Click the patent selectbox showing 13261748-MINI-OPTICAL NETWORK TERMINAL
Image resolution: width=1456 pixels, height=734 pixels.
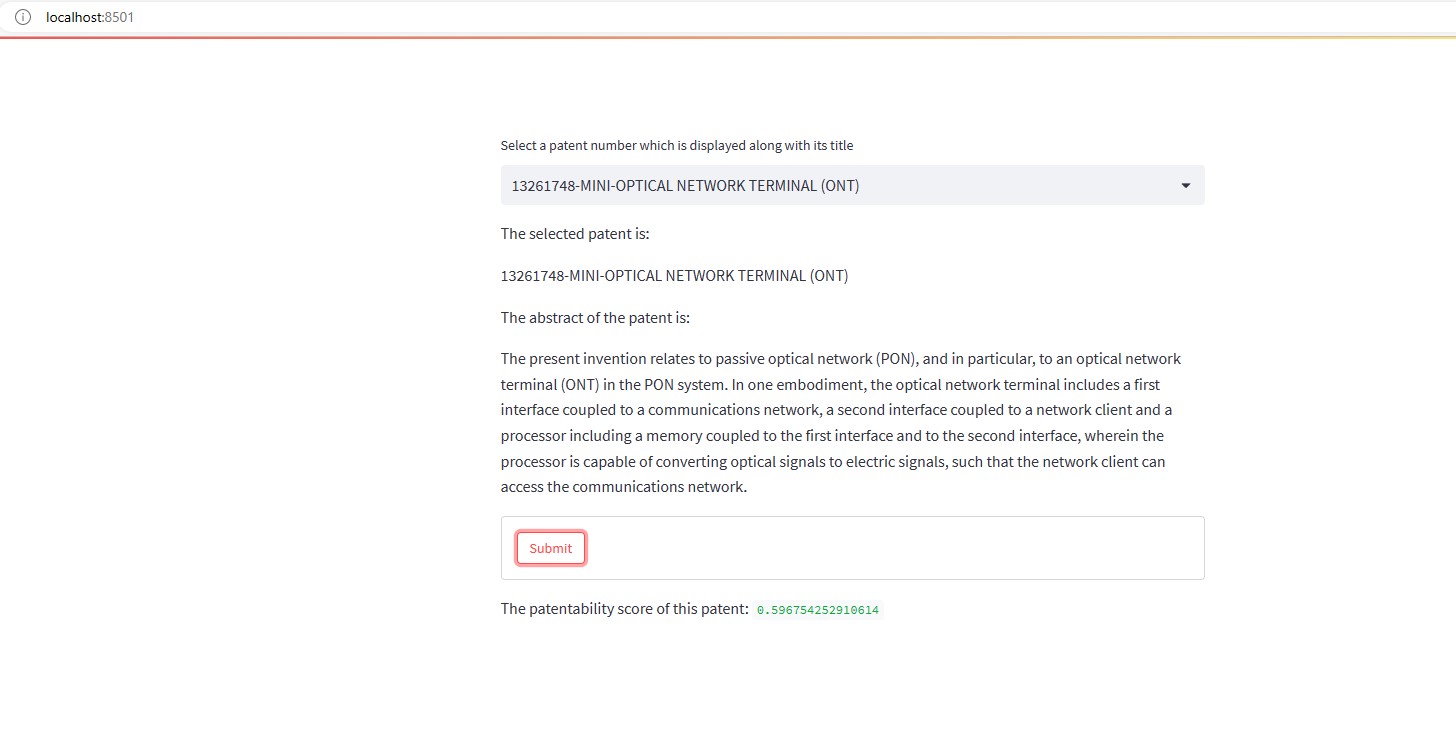[852, 185]
